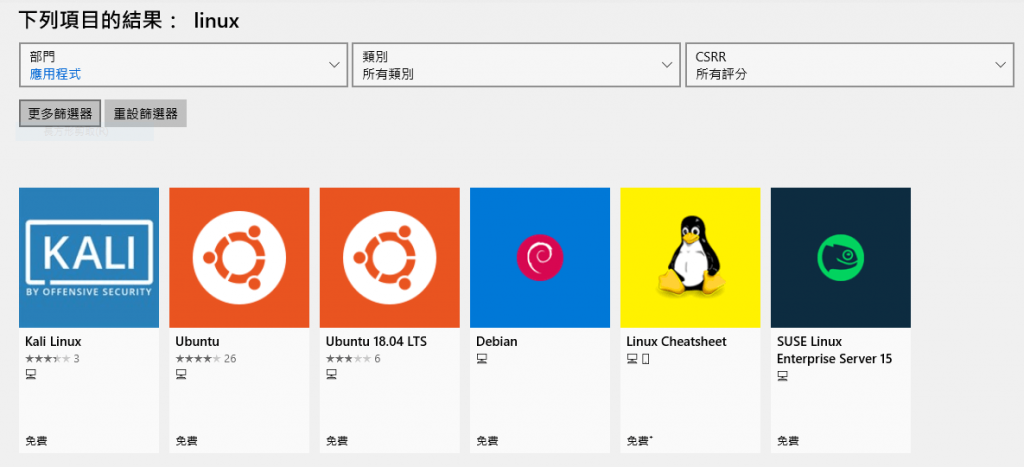
Task: Open the Ubuntu app tile image
Action: pos(239,257)
